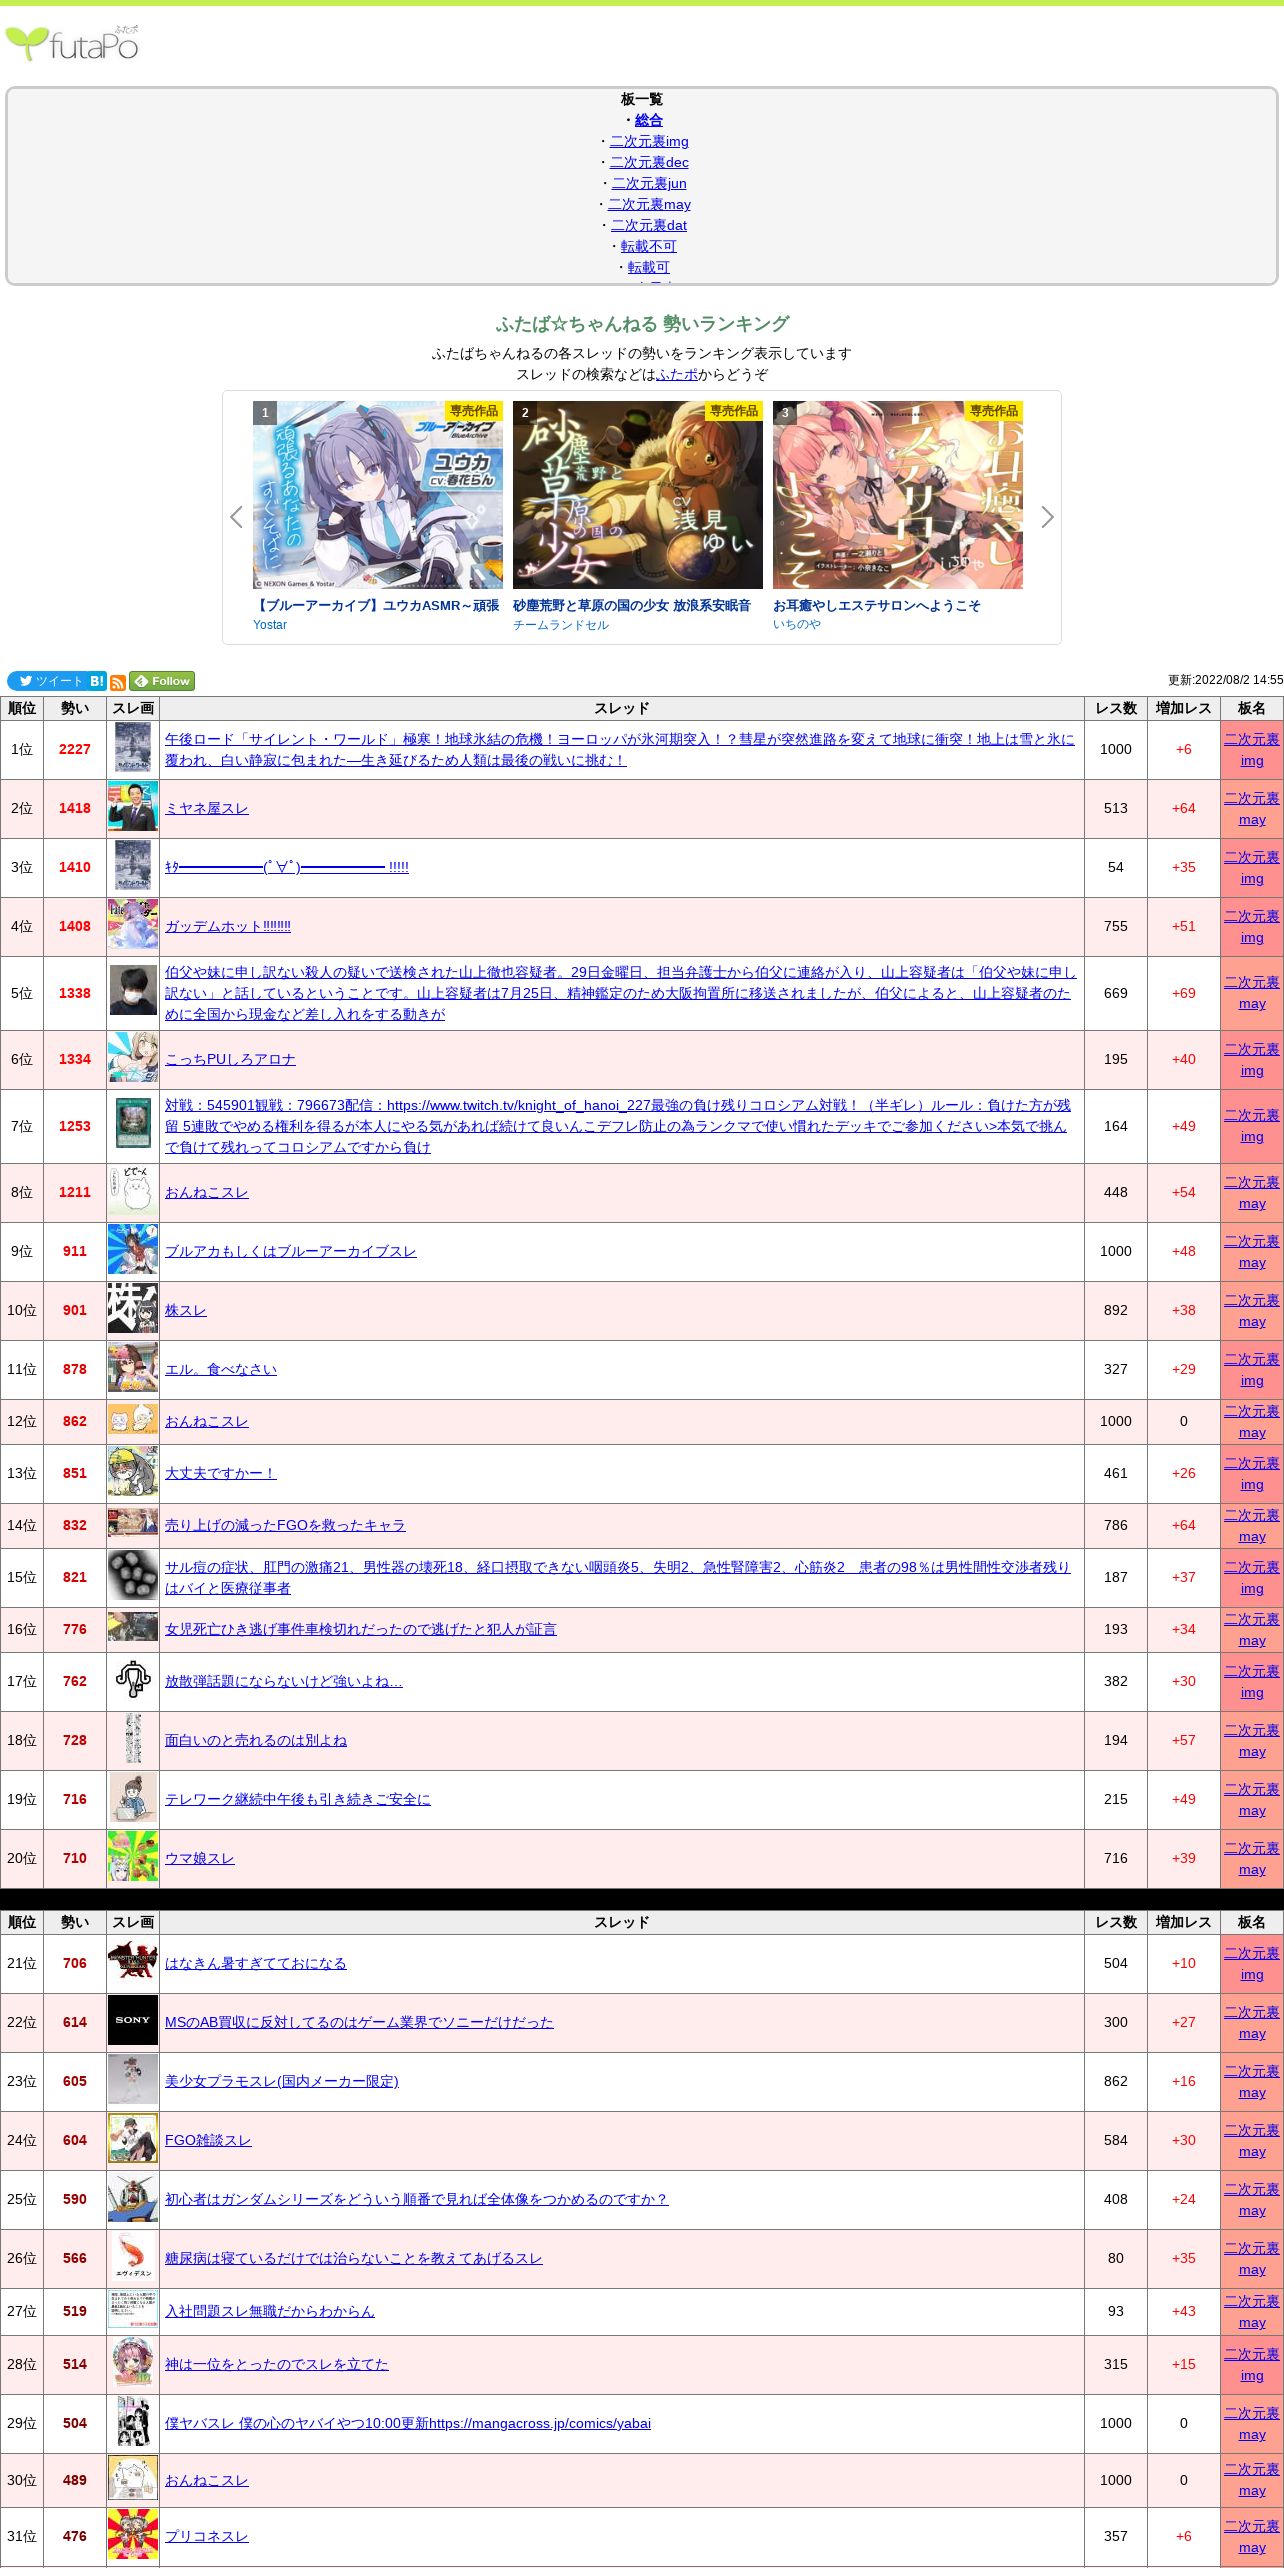Sort by 勢い column header in first table
This screenshot has width=1284, height=2568.
click(x=75, y=708)
